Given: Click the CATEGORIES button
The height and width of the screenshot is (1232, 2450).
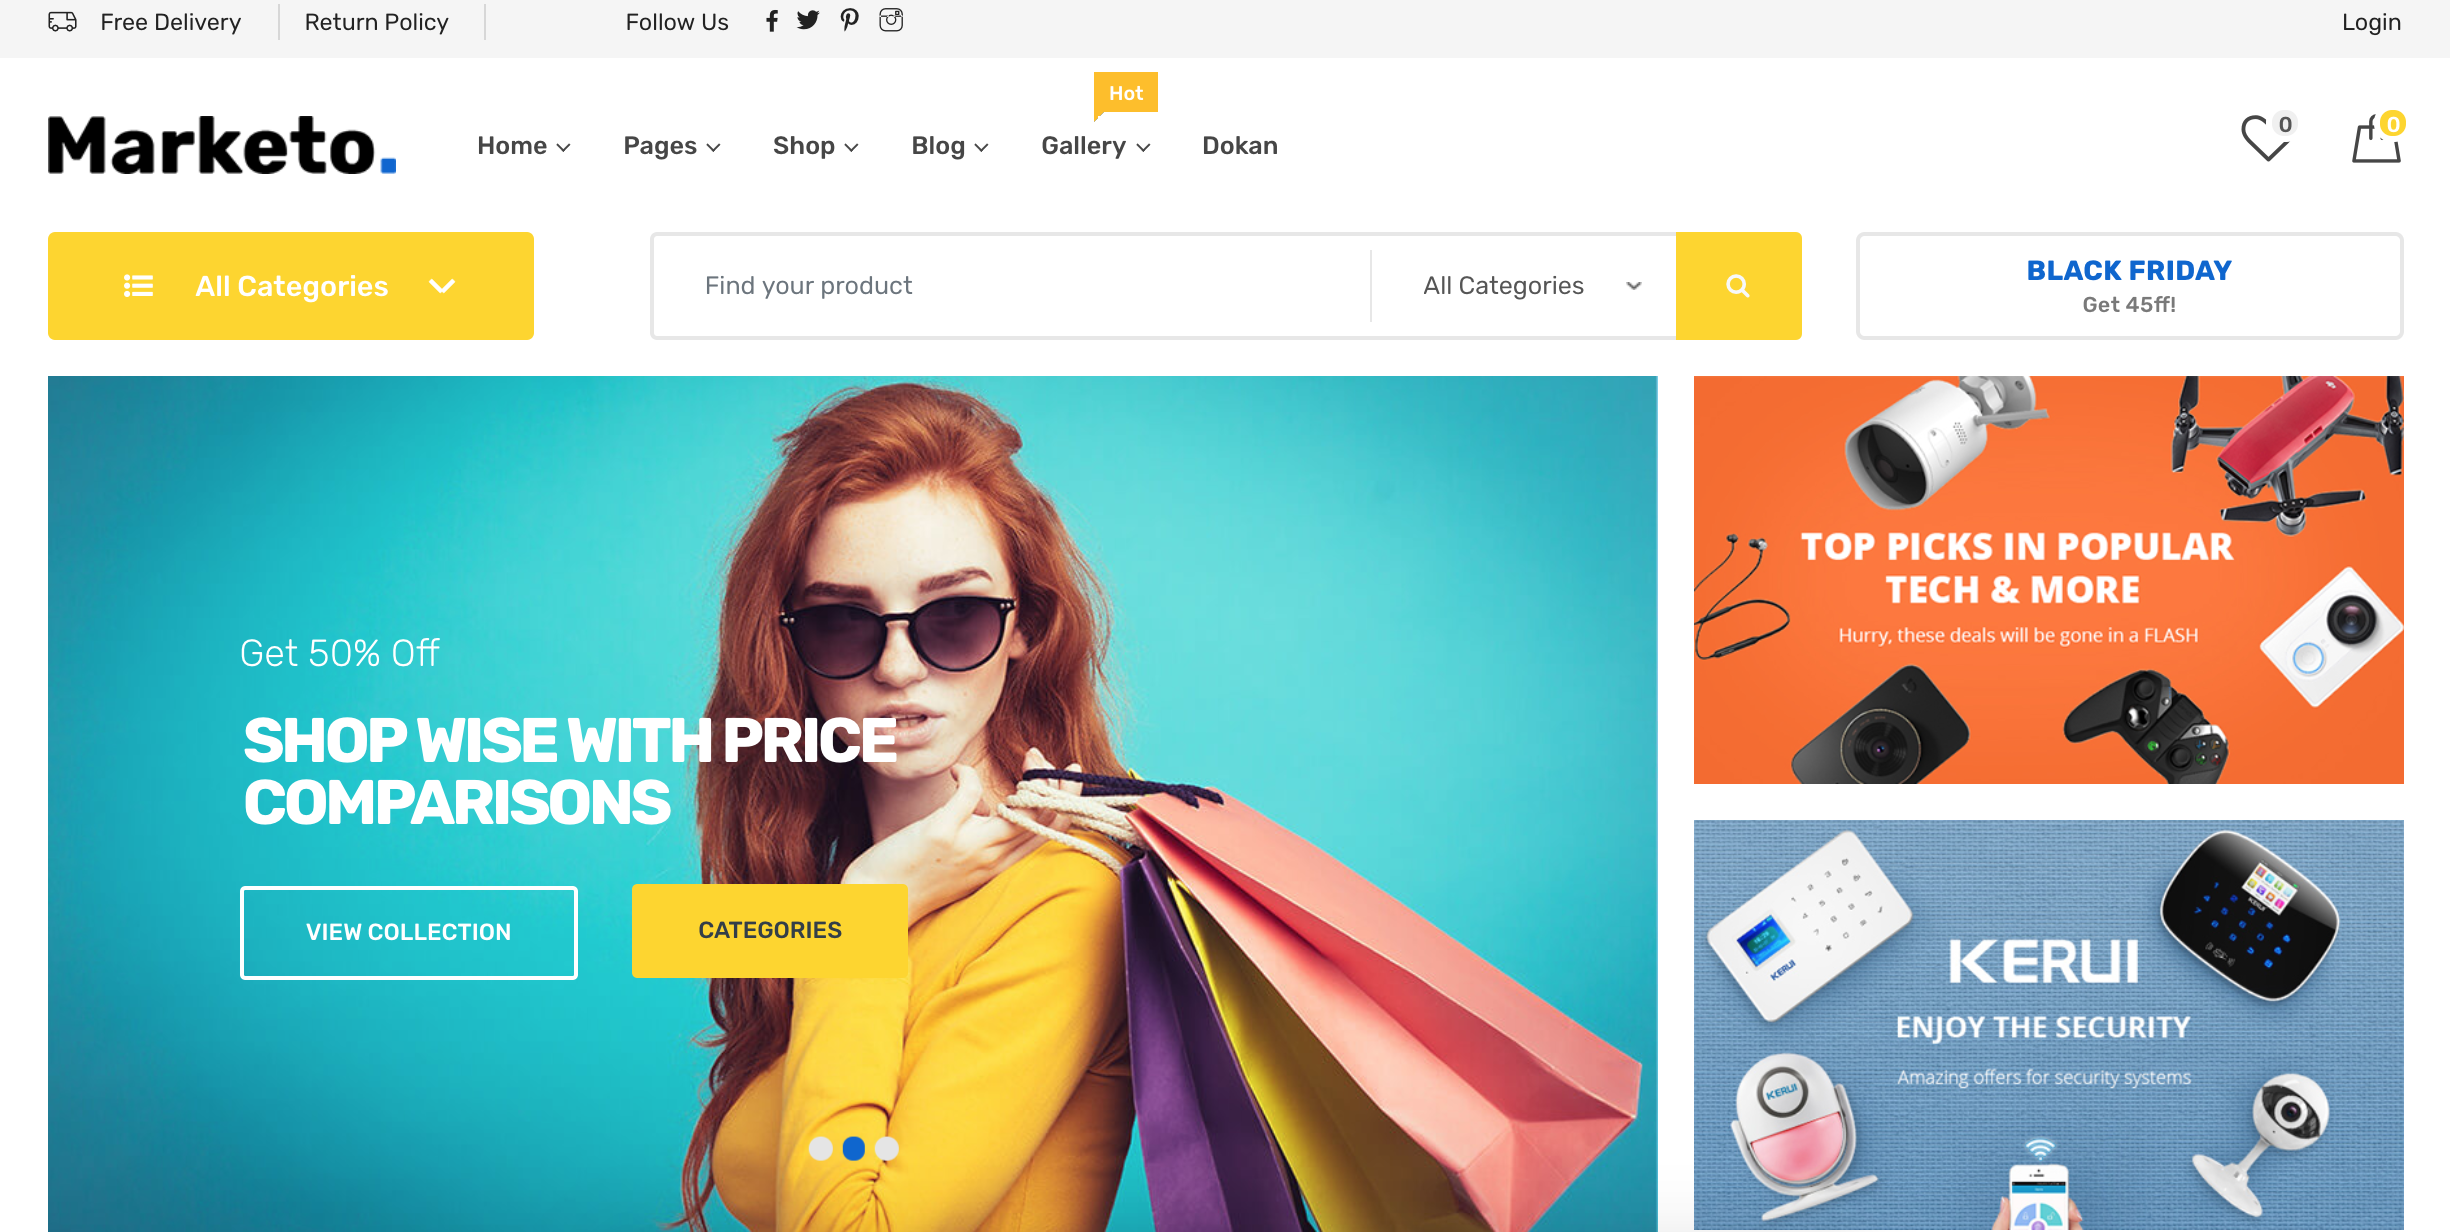Looking at the screenshot, I should tap(770, 930).
